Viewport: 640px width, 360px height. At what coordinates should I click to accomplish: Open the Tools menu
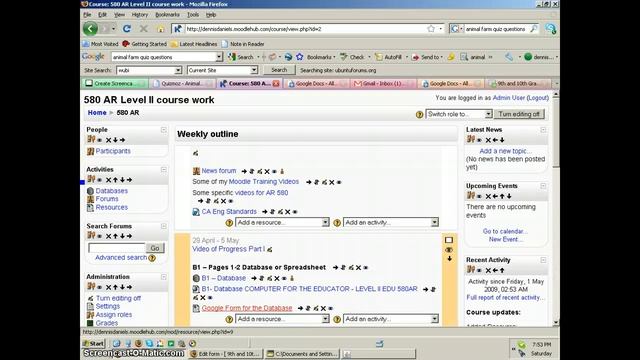[193, 15]
